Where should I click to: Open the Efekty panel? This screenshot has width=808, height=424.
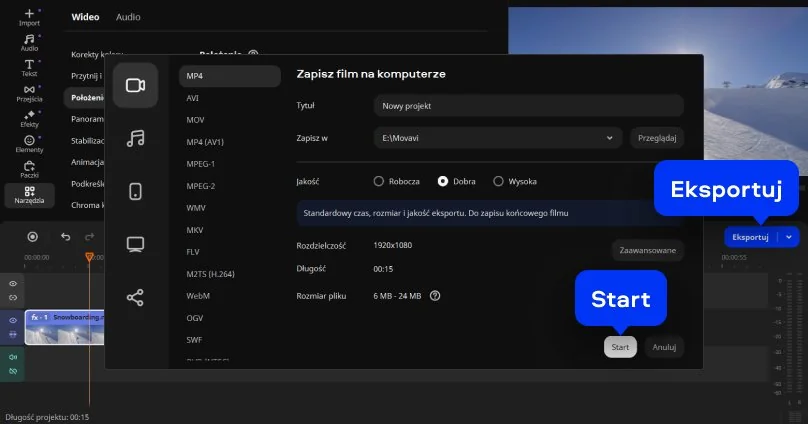pyautogui.click(x=29, y=118)
